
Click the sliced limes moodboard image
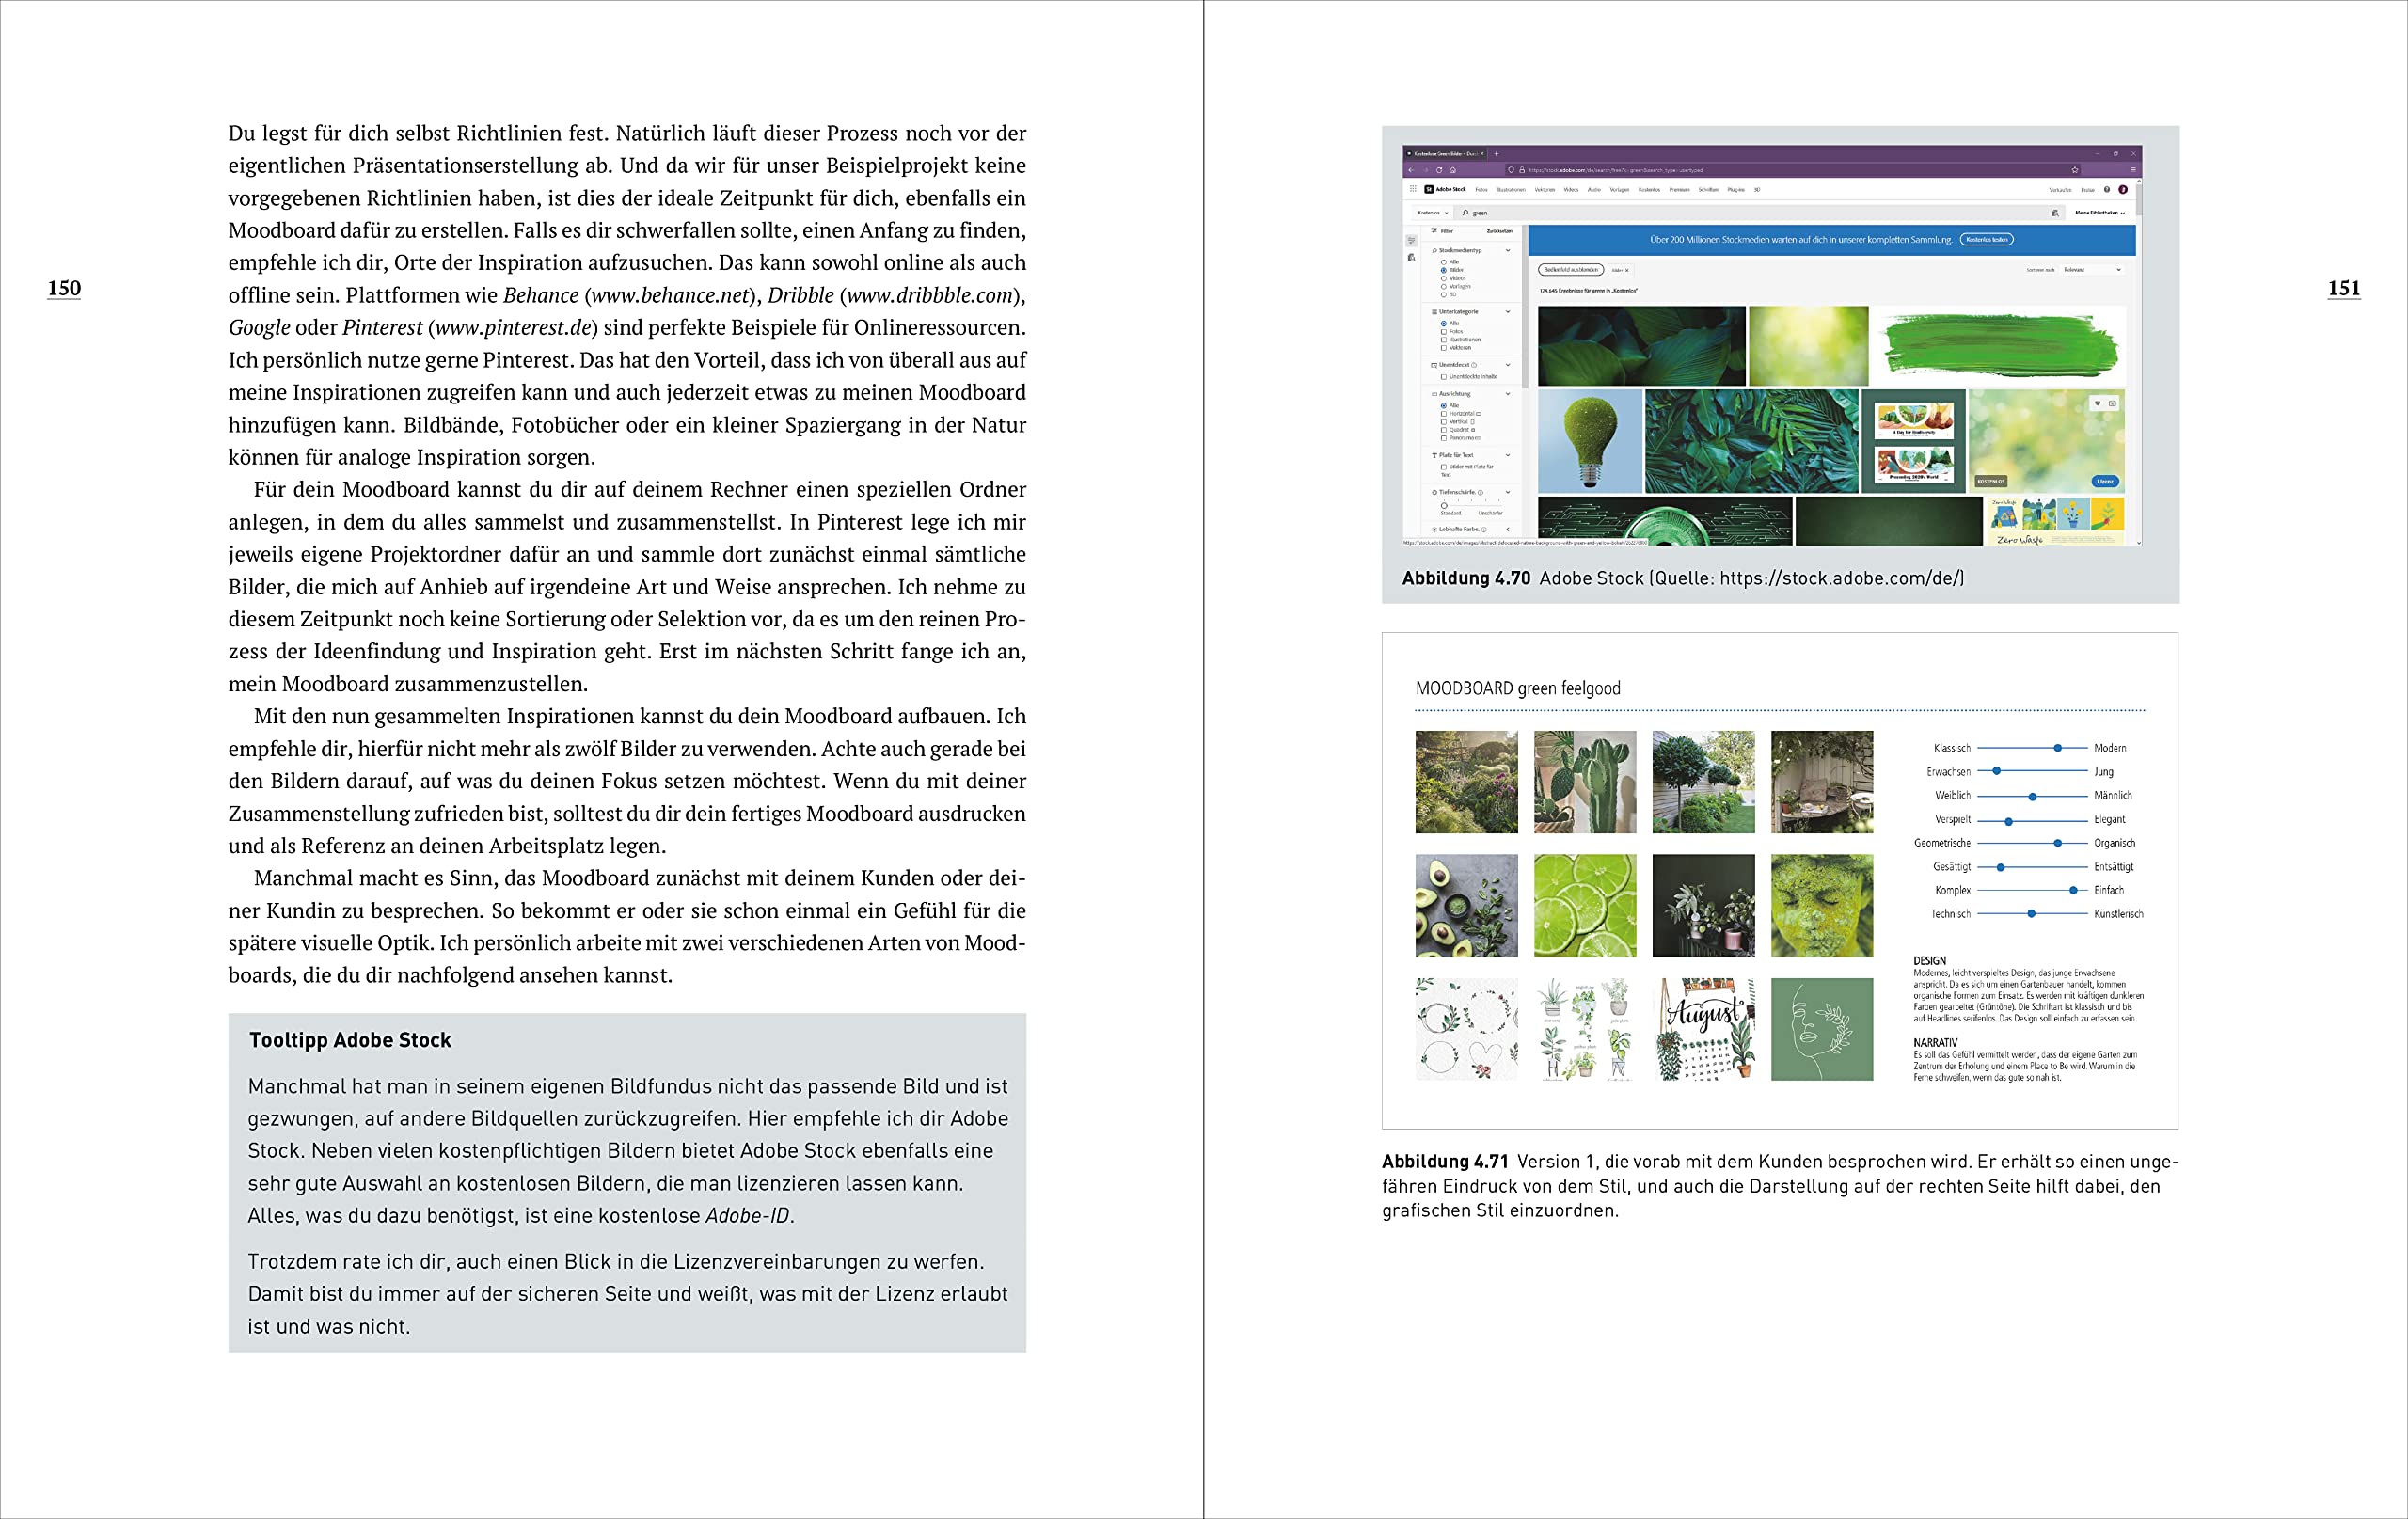click(1585, 906)
